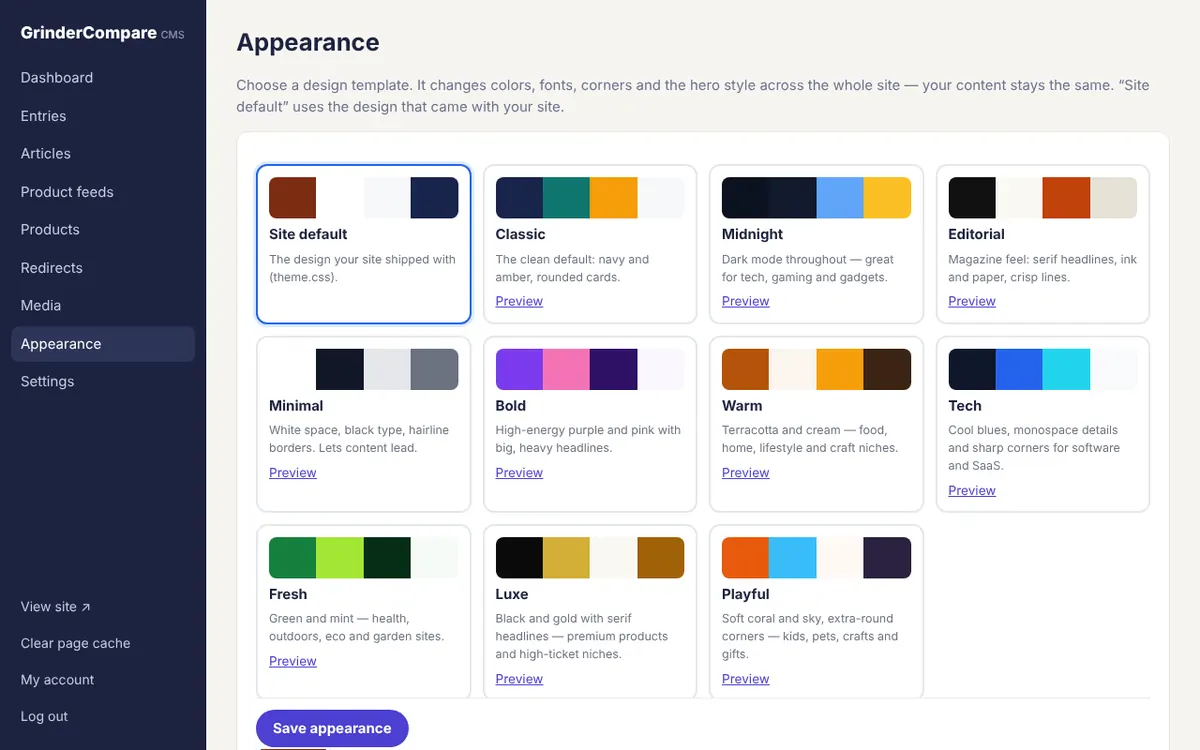Click GrinderCompare CMS logo
The width and height of the screenshot is (1200, 750).
click(103, 33)
